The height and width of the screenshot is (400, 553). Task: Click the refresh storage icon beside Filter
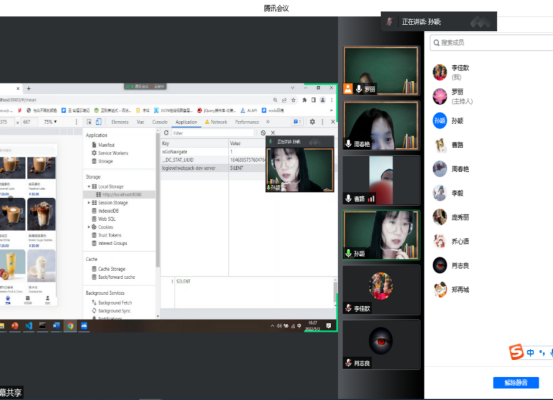(x=166, y=133)
